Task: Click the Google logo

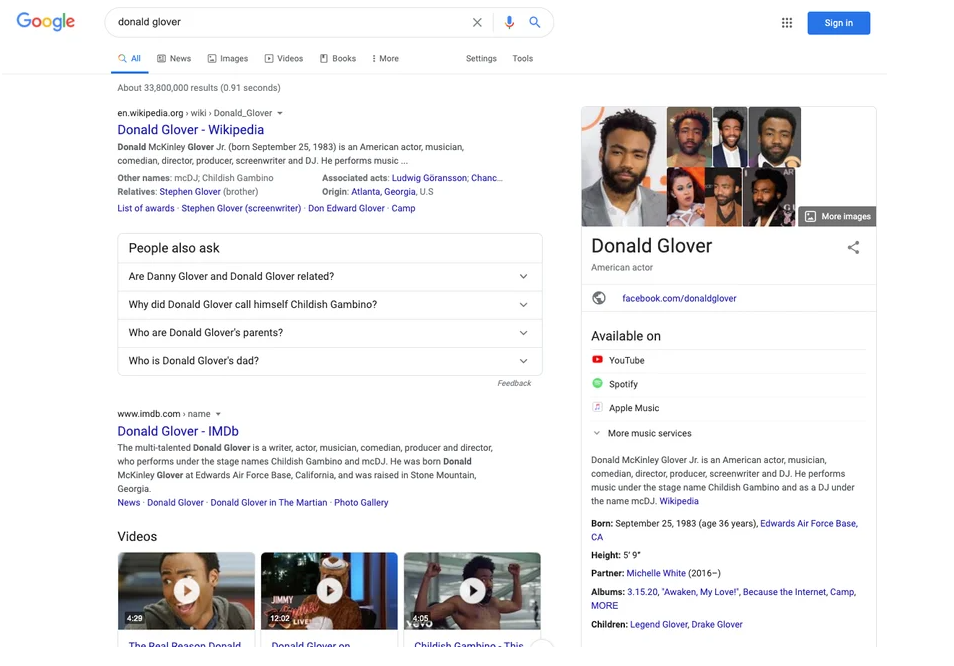Action: pyautogui.click(x=46, y=22)
